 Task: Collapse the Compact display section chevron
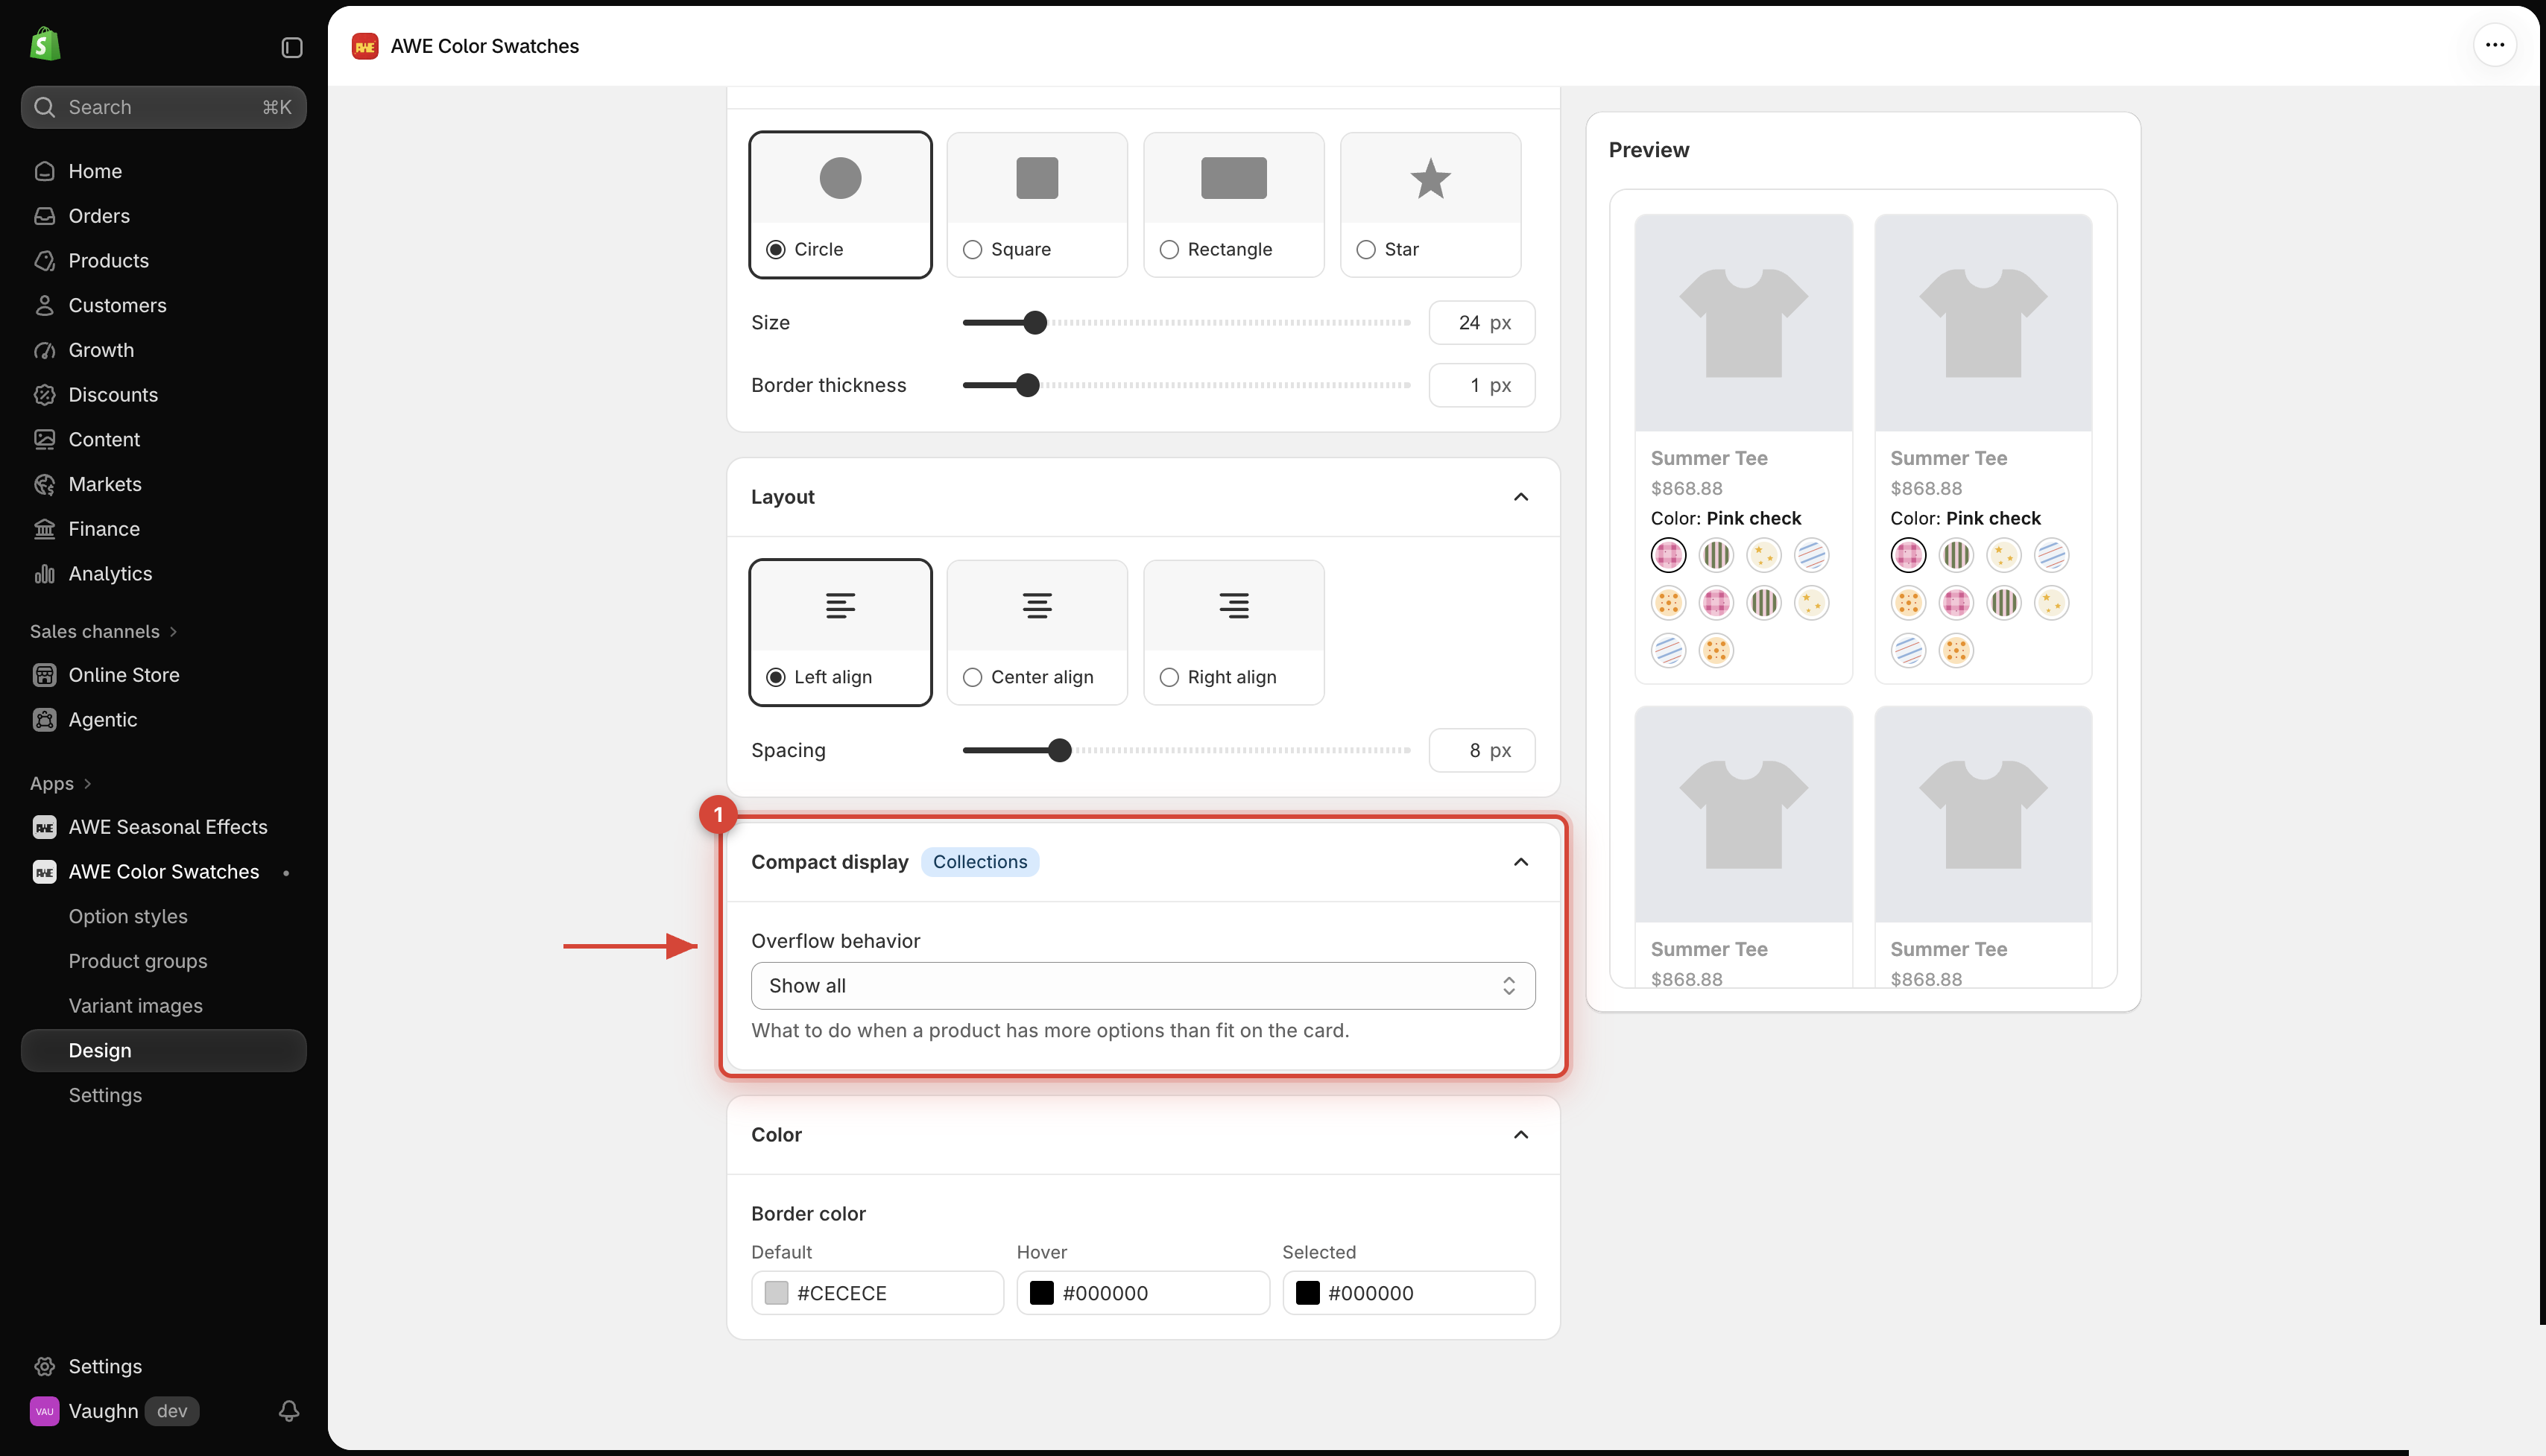coord(1521,862)
